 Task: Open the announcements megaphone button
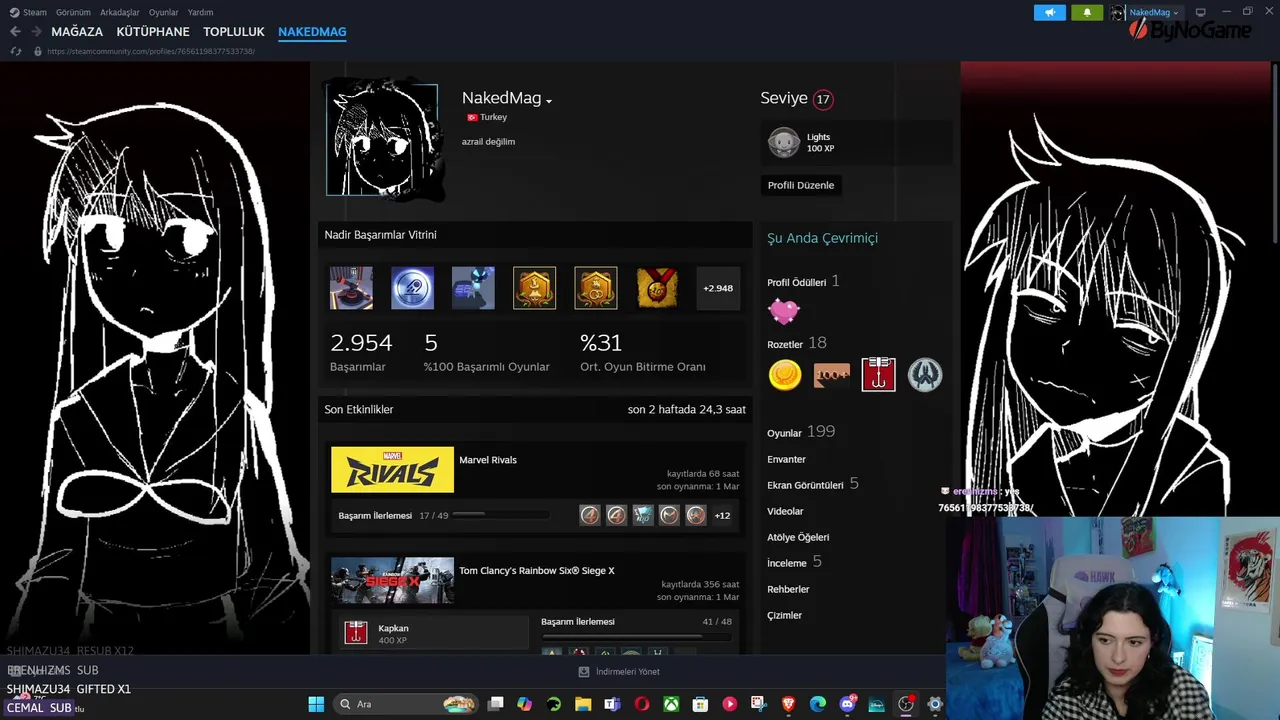[x=1050, y=12]
